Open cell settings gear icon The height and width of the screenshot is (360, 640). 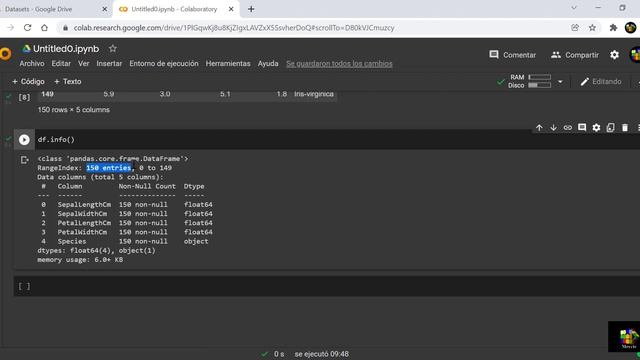[596, 128]
